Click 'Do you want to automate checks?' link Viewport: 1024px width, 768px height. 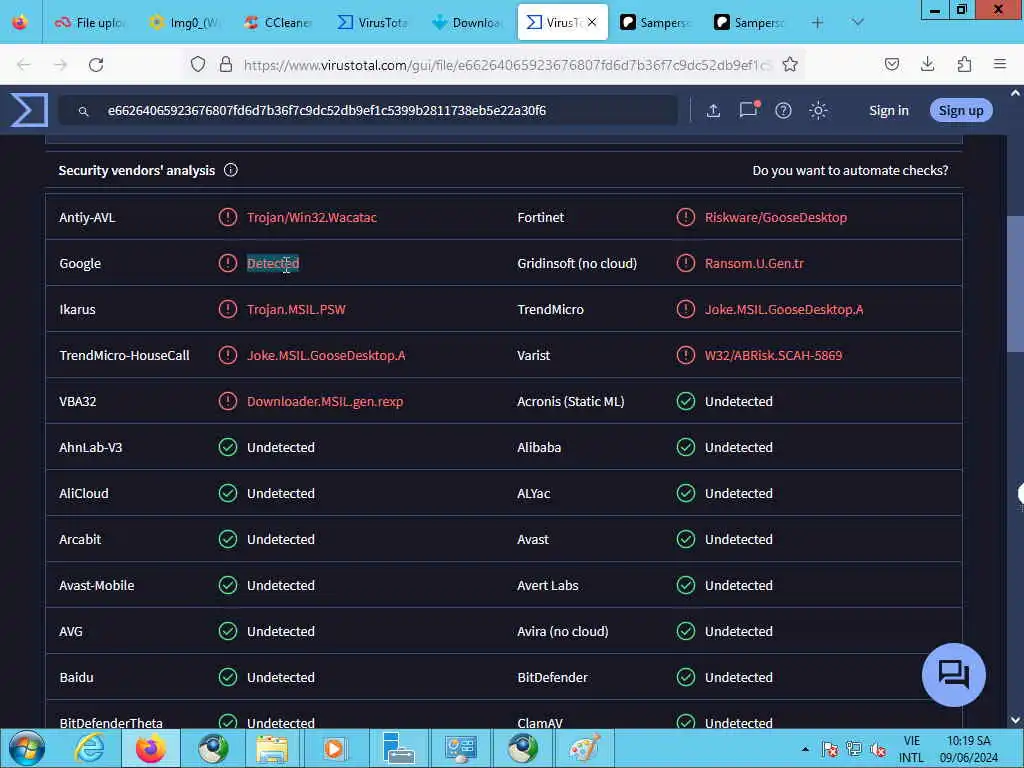point(850,170)
